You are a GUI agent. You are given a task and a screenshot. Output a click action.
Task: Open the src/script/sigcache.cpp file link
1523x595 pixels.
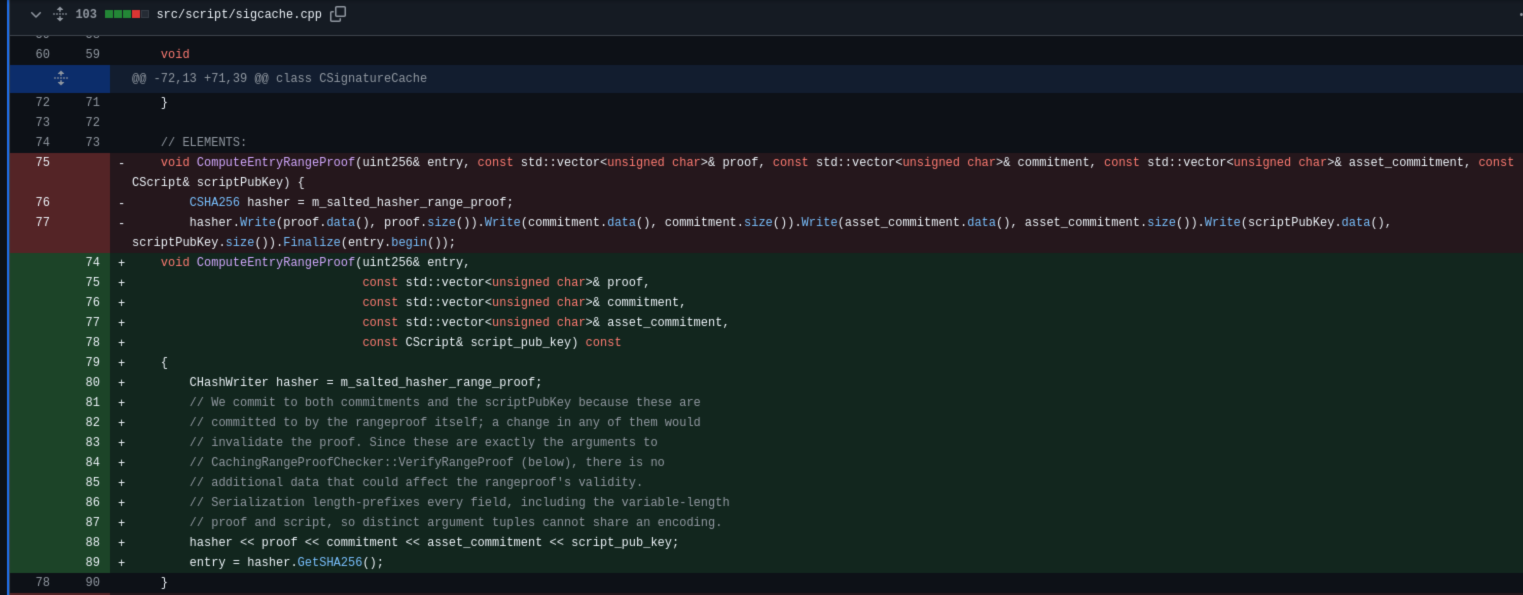(x=239, y=15)
